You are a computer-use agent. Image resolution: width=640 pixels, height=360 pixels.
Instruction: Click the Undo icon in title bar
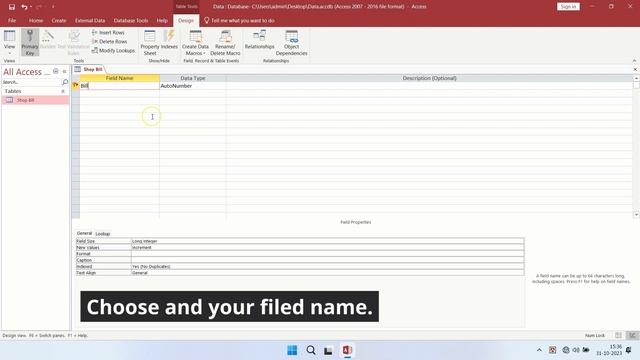point(24,7)
